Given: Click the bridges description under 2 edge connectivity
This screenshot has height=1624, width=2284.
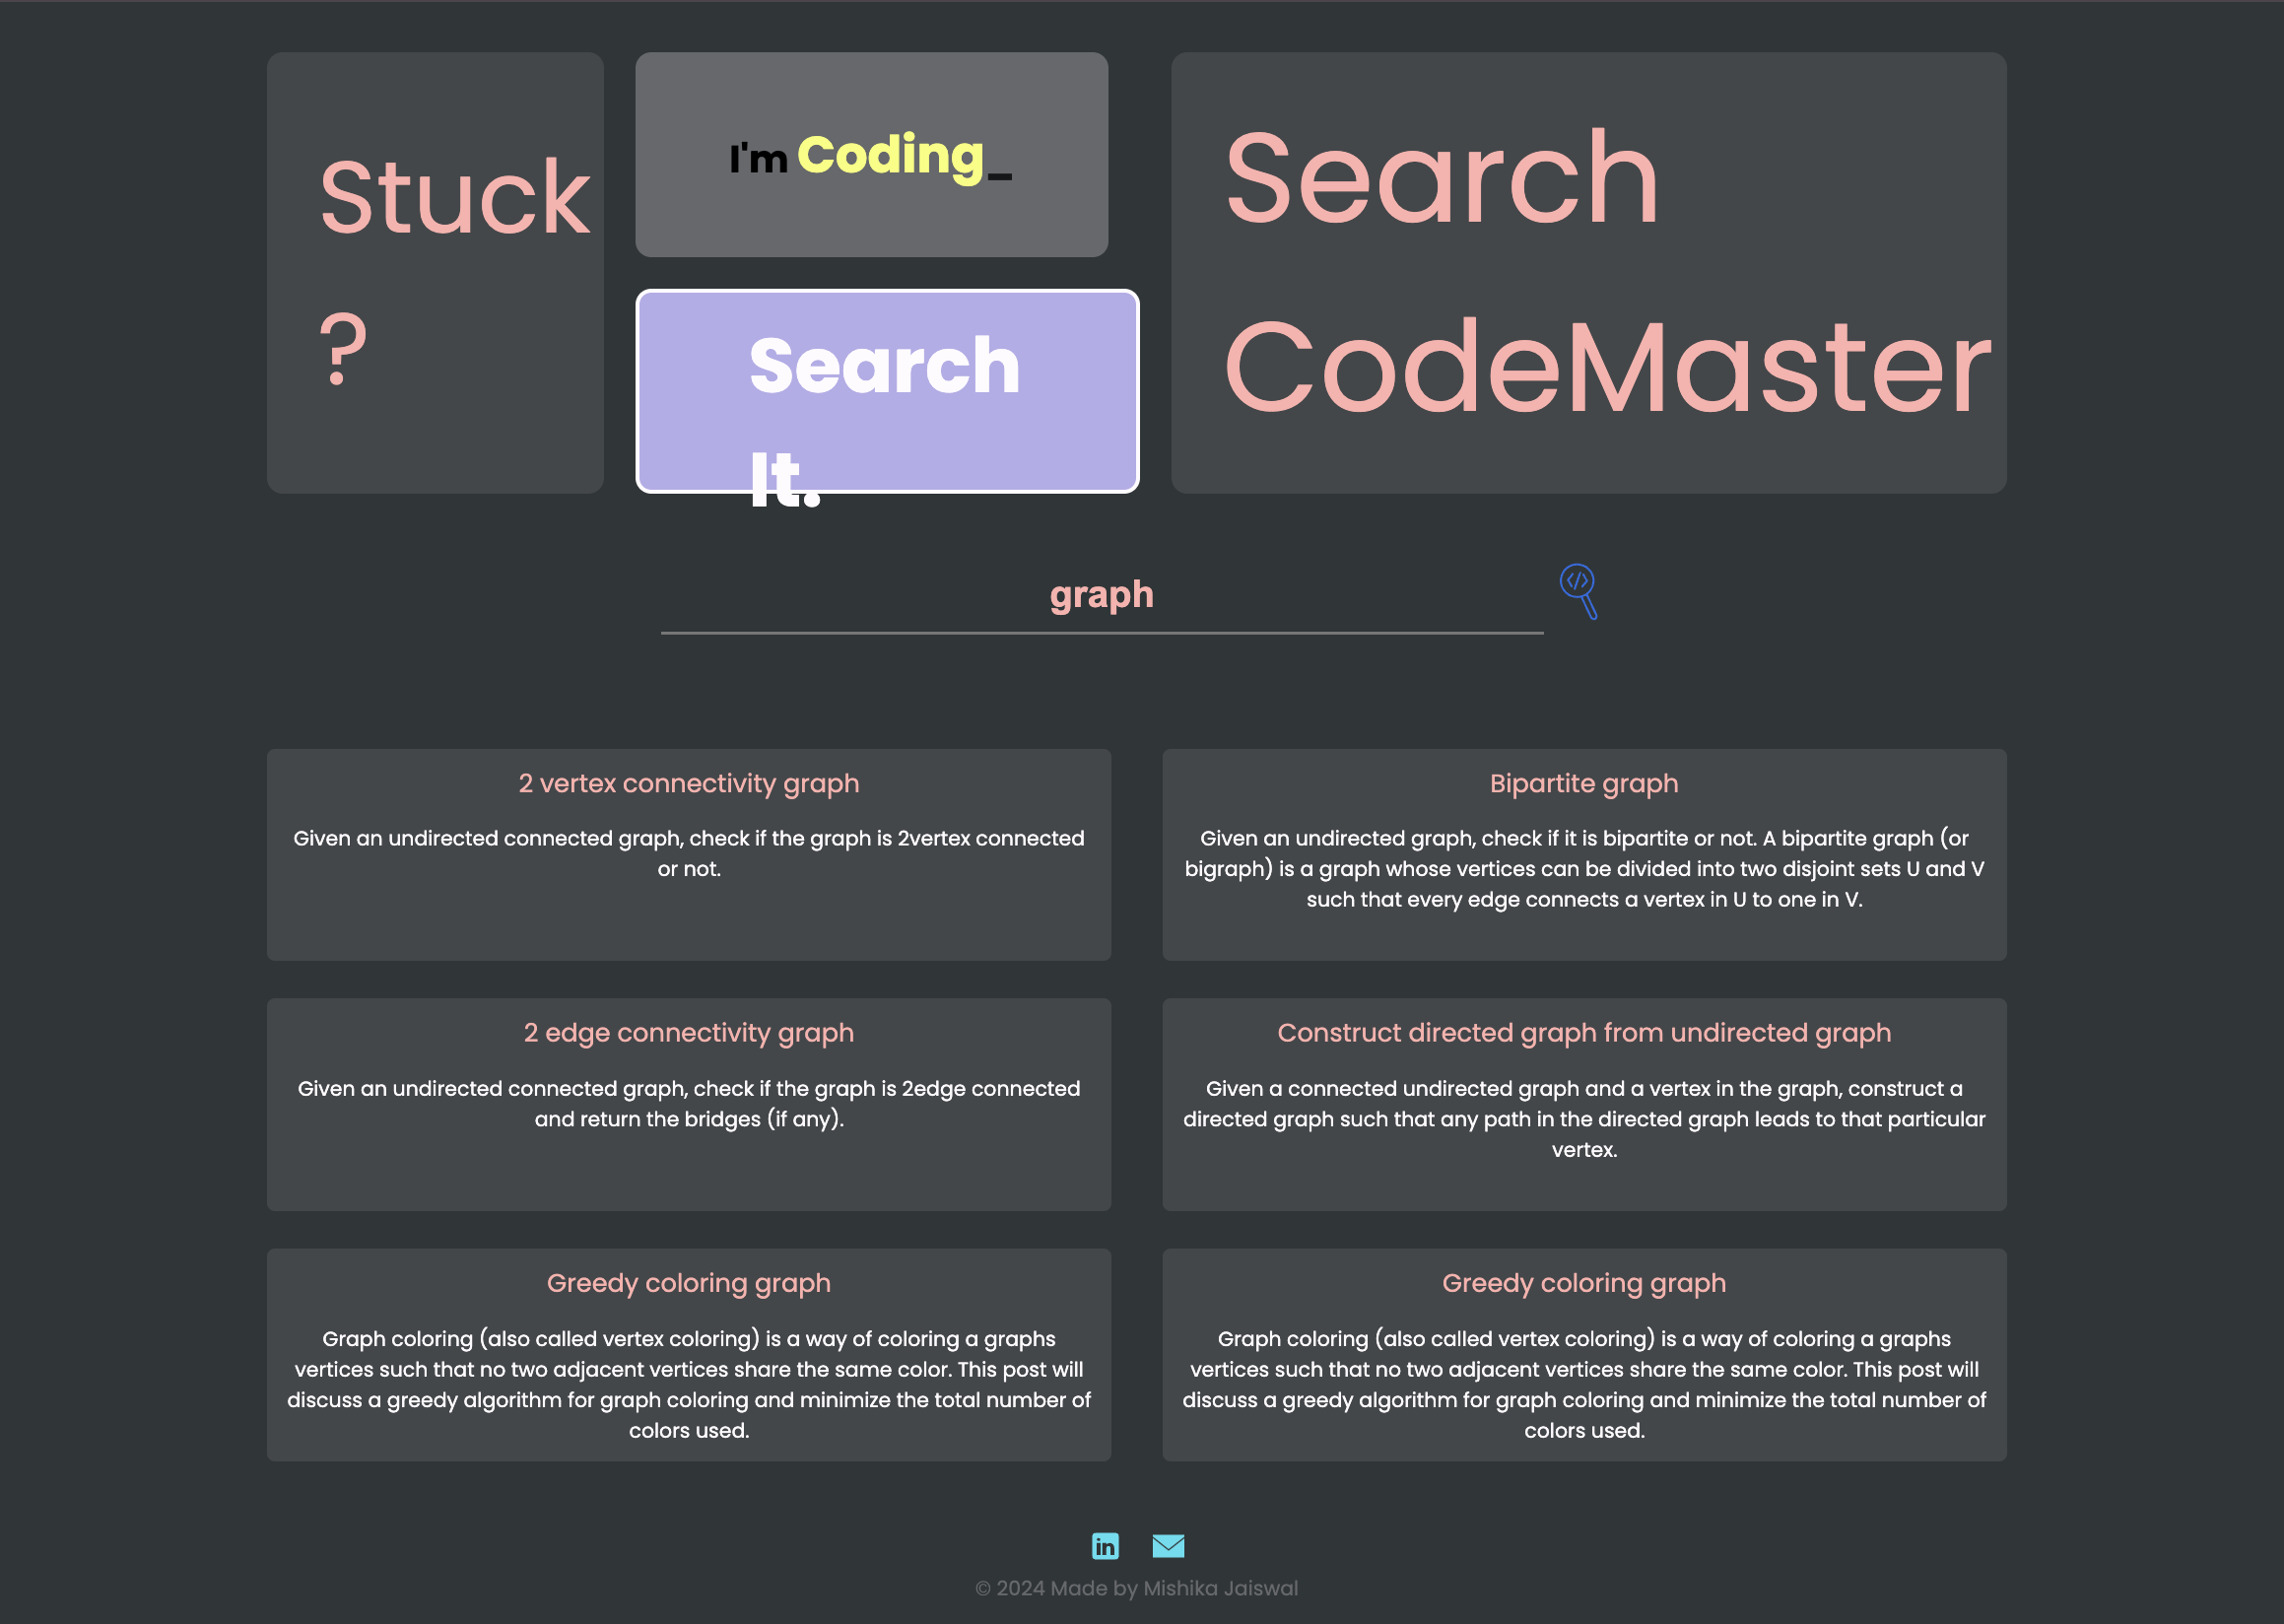Looking at the screenshot, I should (688, 1103).
